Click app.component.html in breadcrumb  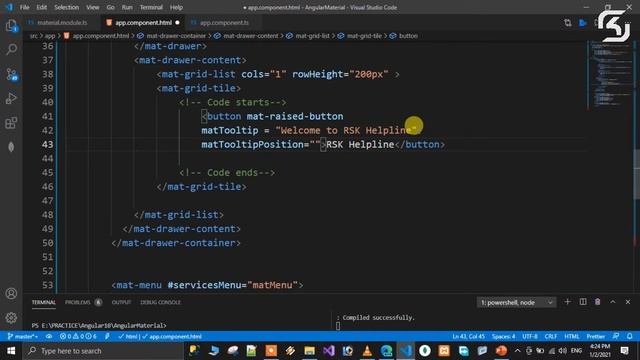click(x=100, y=36)
